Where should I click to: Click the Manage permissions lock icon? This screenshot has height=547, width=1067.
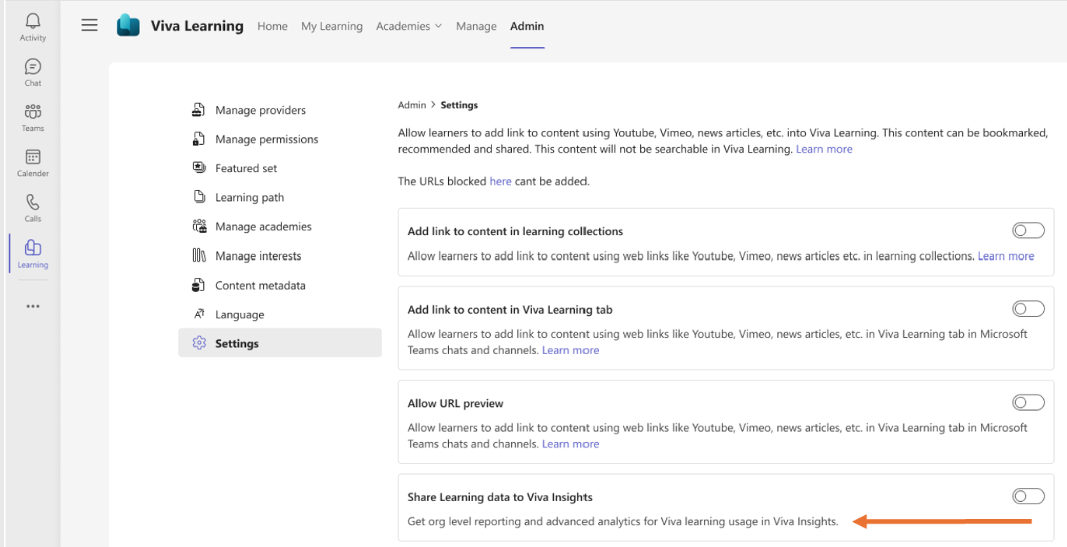[199, 139]
